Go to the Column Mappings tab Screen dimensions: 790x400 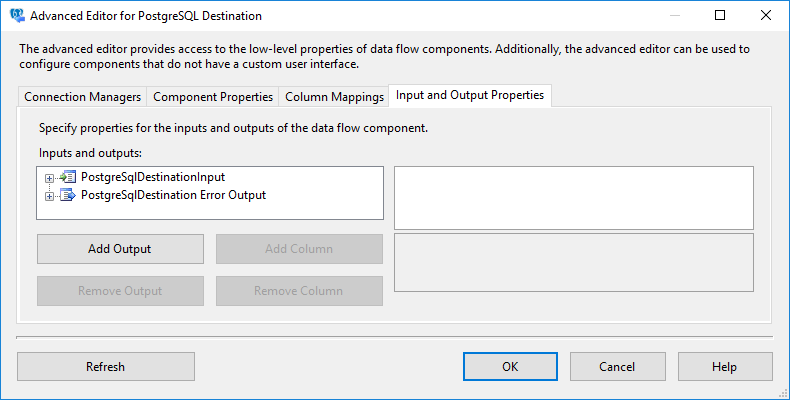(x=334, y=97)
